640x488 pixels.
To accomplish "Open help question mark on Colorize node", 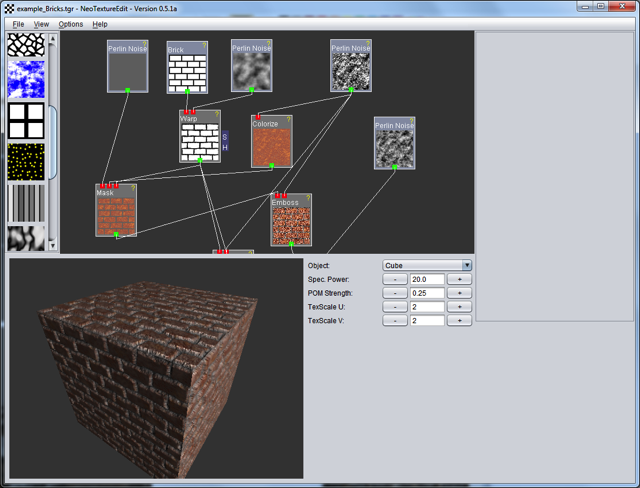I will tap(289, 119).
